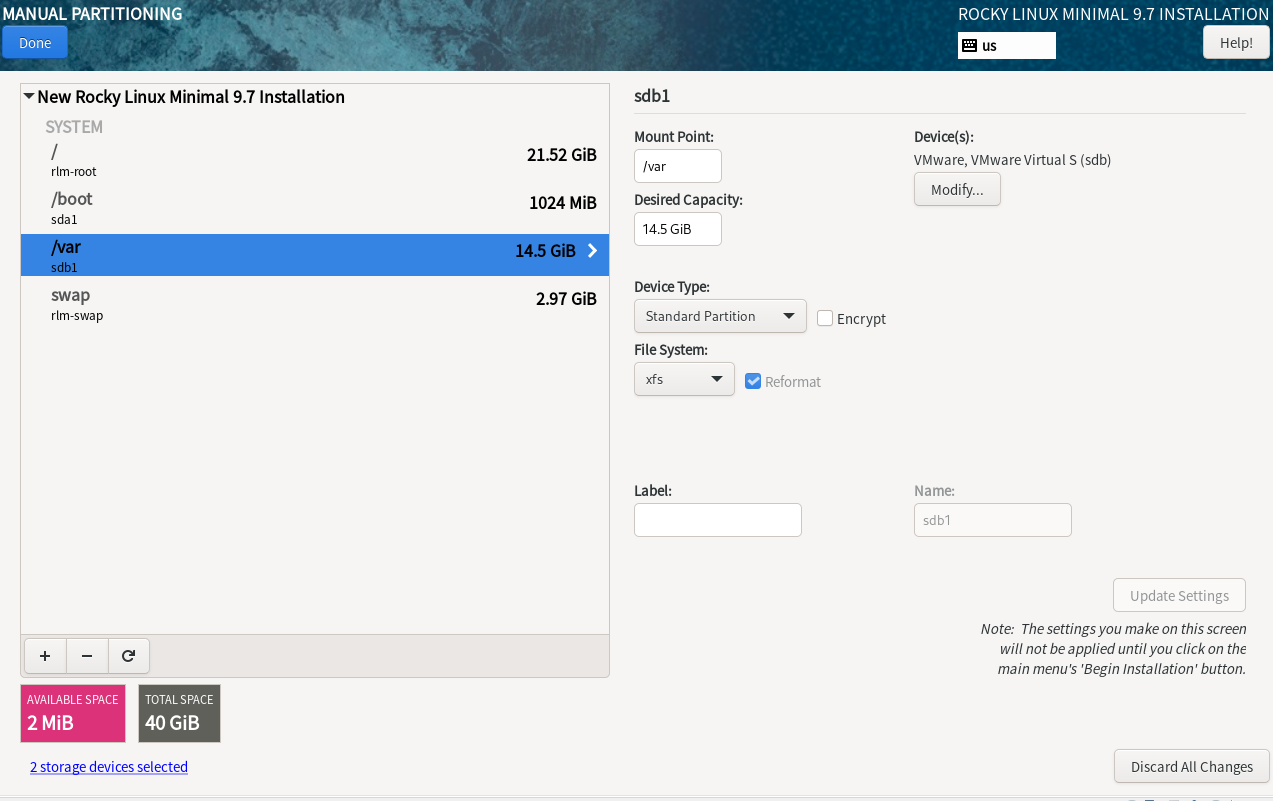Click the reload storage configuration icon
Image resolution: width=1273 pixels, height=801 pixels.
click(x=128, y=656)
